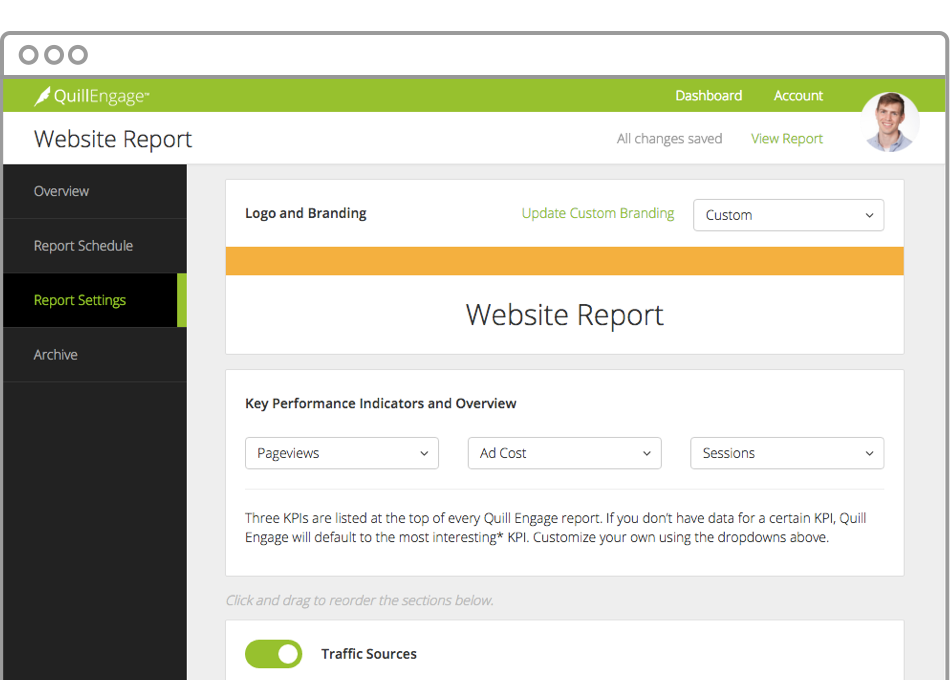950x680 pixels.
Task: Open the Ad Cost KPI dropdown
Action: (564, 453)
